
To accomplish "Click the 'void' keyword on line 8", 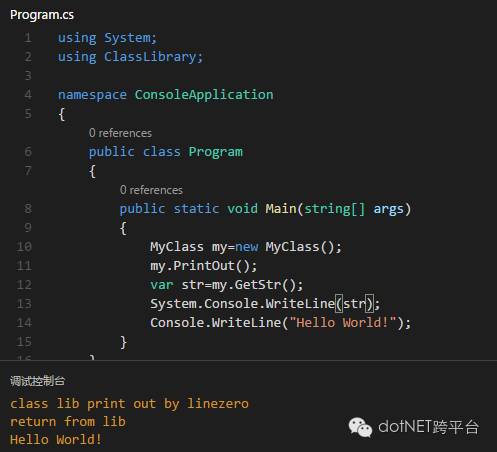I will (x=242, y=209).
